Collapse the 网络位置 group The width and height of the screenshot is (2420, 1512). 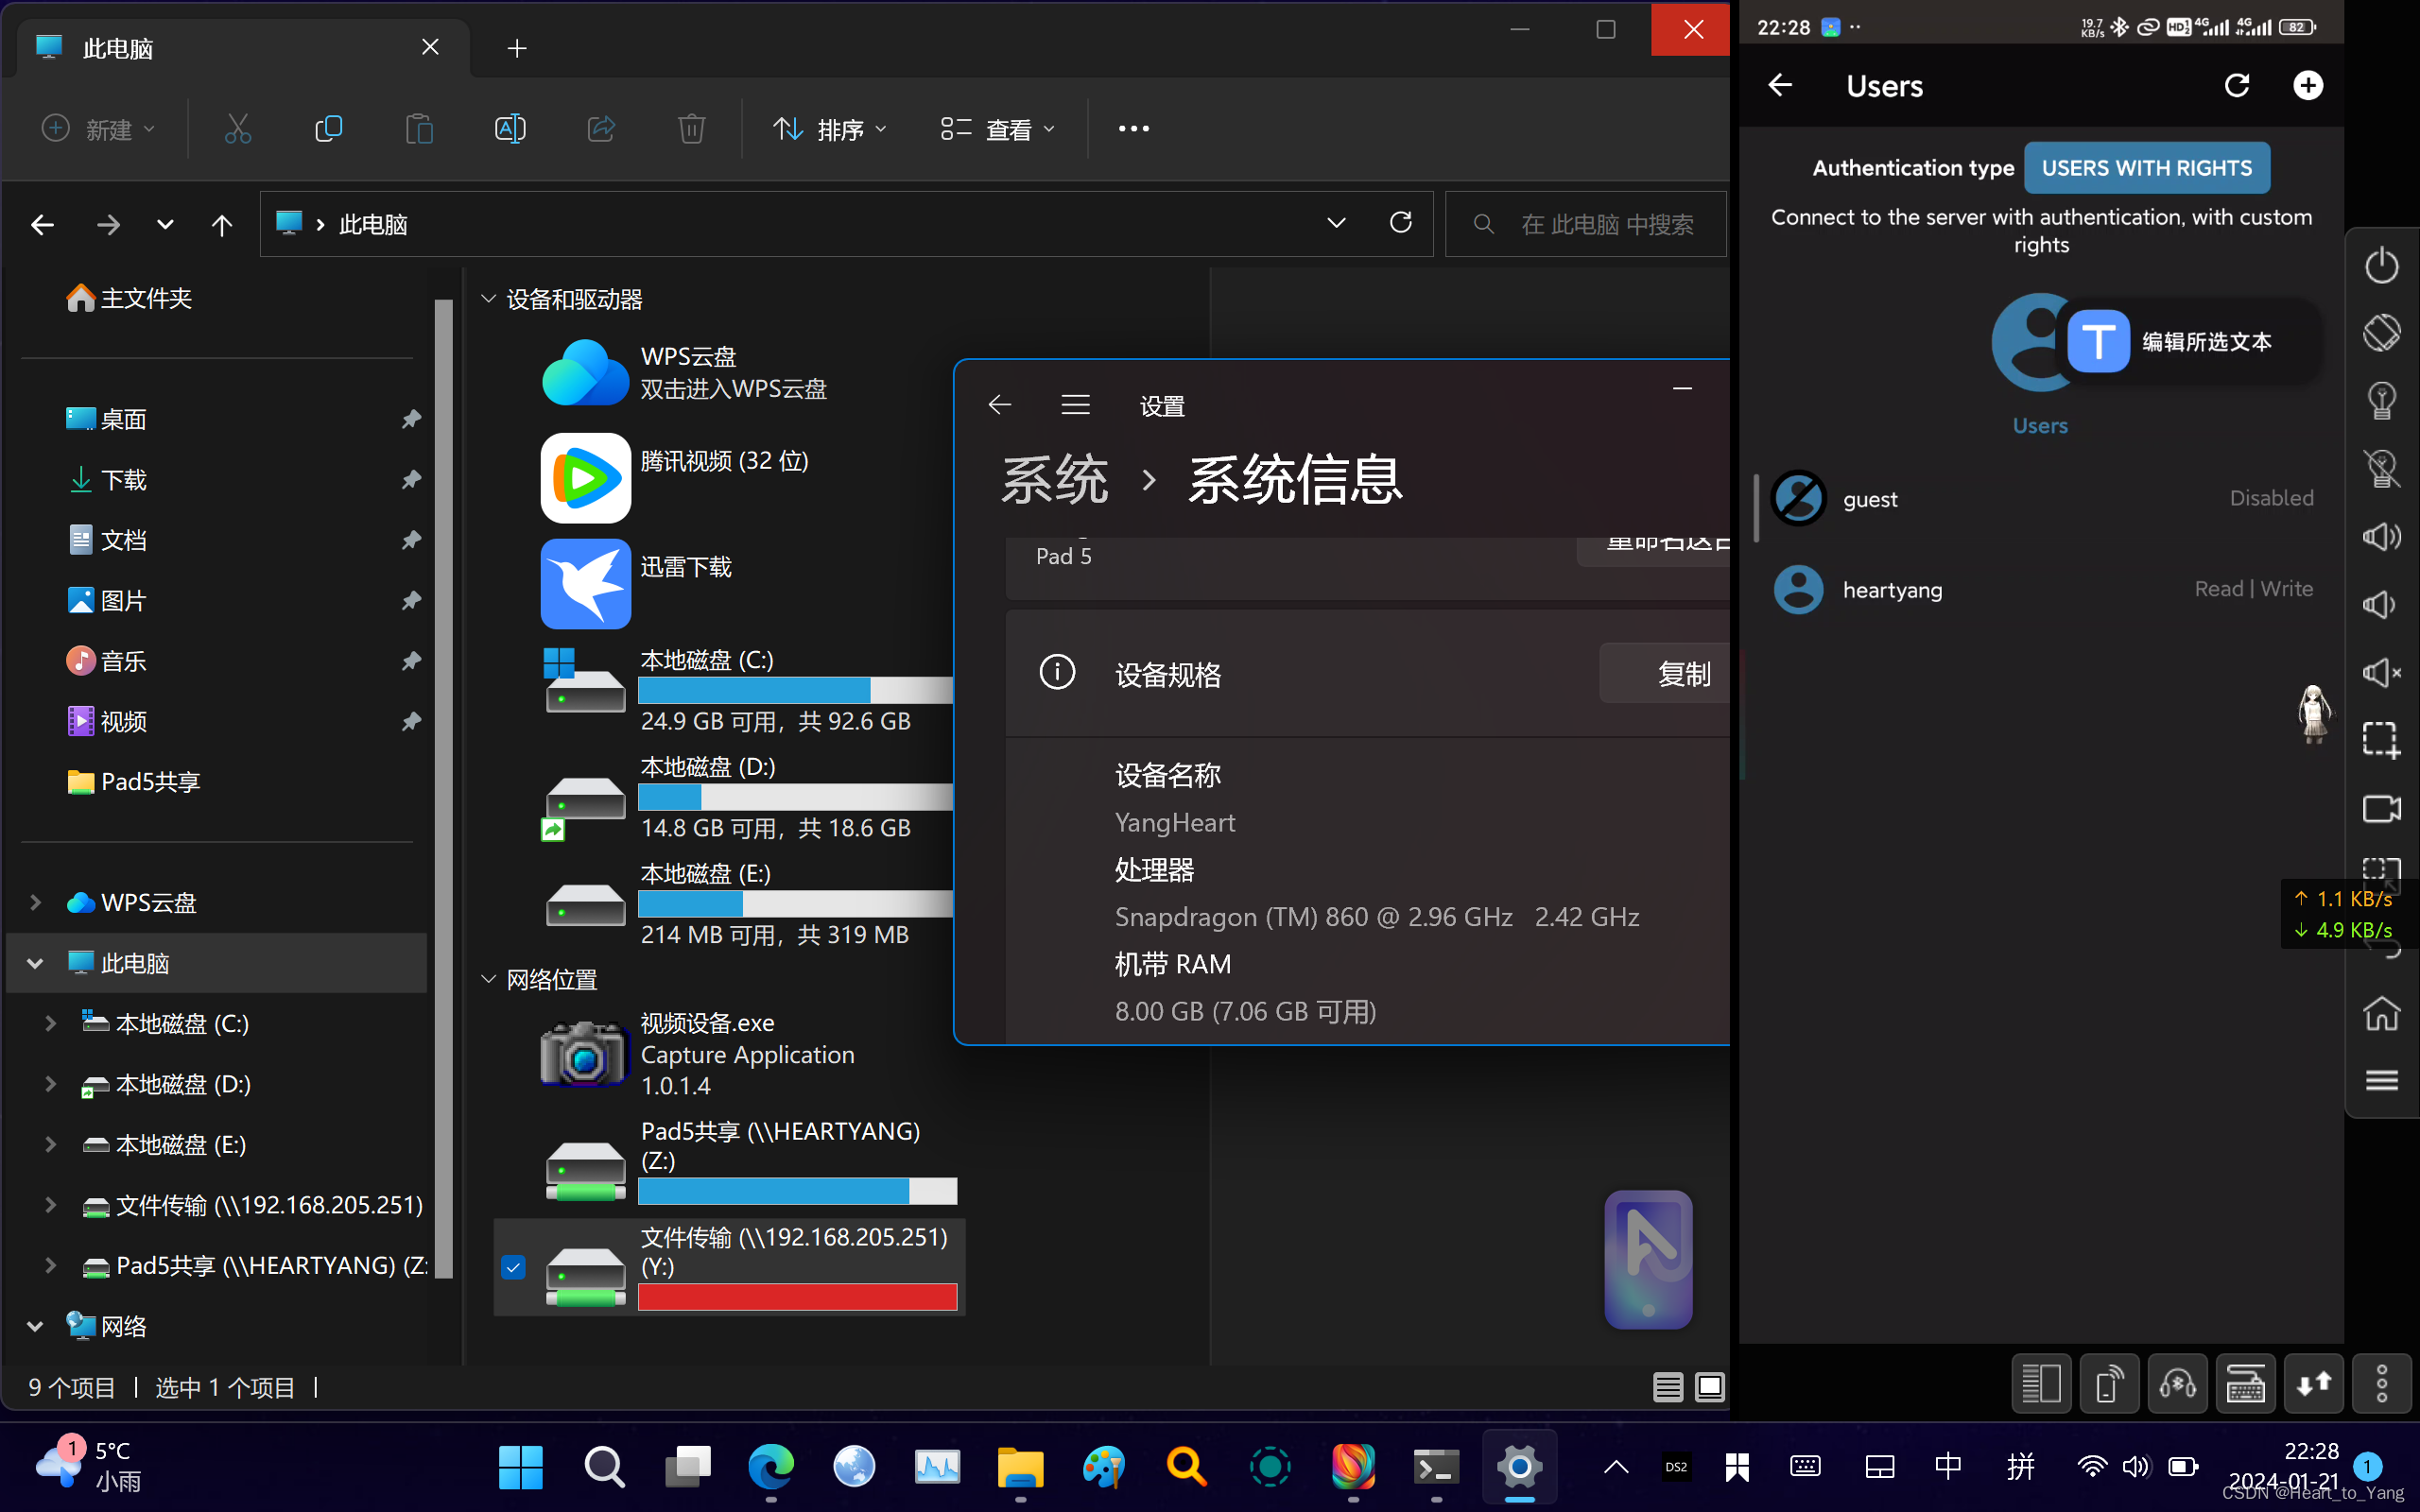click(488, 978)
